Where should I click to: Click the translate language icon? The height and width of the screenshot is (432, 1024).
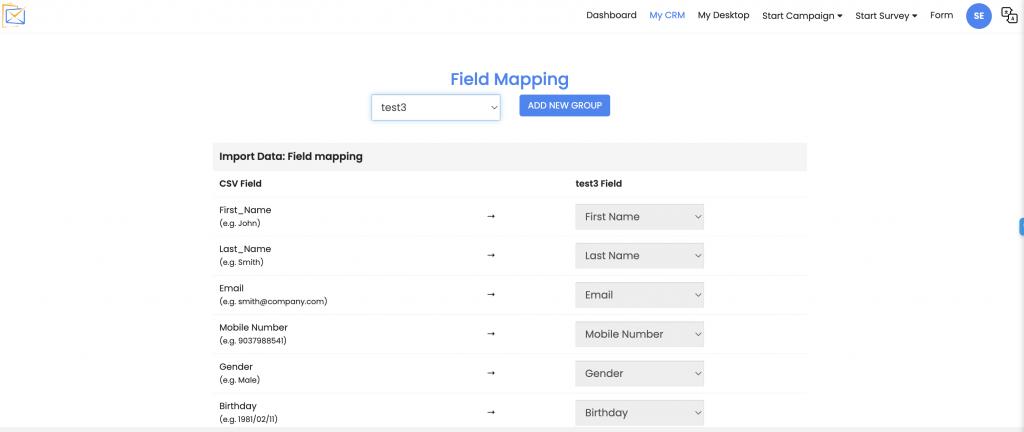[x=1009, y=15]
